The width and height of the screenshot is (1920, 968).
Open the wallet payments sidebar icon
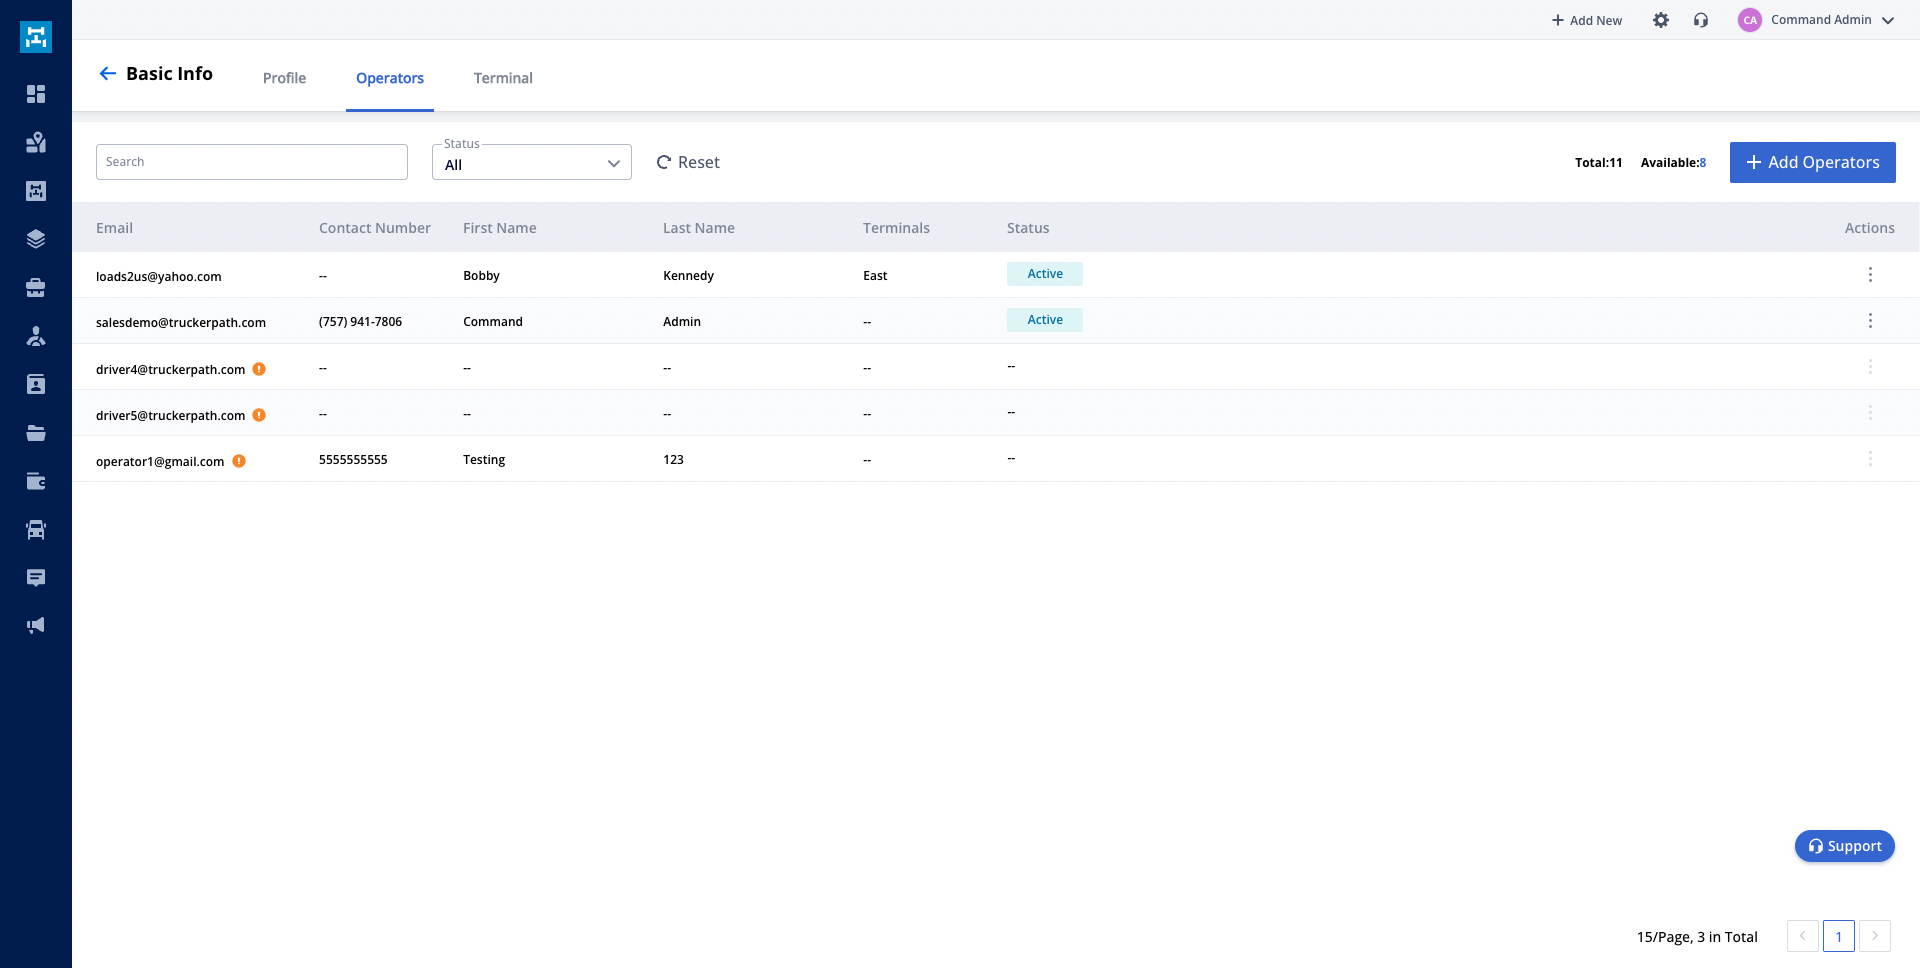click(x=36, y=481)
